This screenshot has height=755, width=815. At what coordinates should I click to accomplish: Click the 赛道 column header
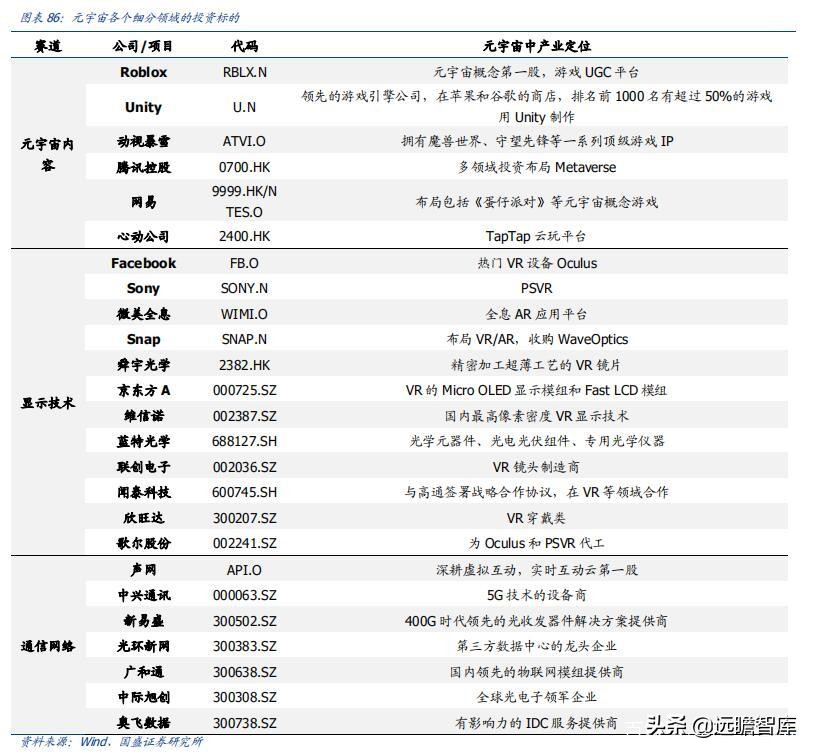[48, 46]
